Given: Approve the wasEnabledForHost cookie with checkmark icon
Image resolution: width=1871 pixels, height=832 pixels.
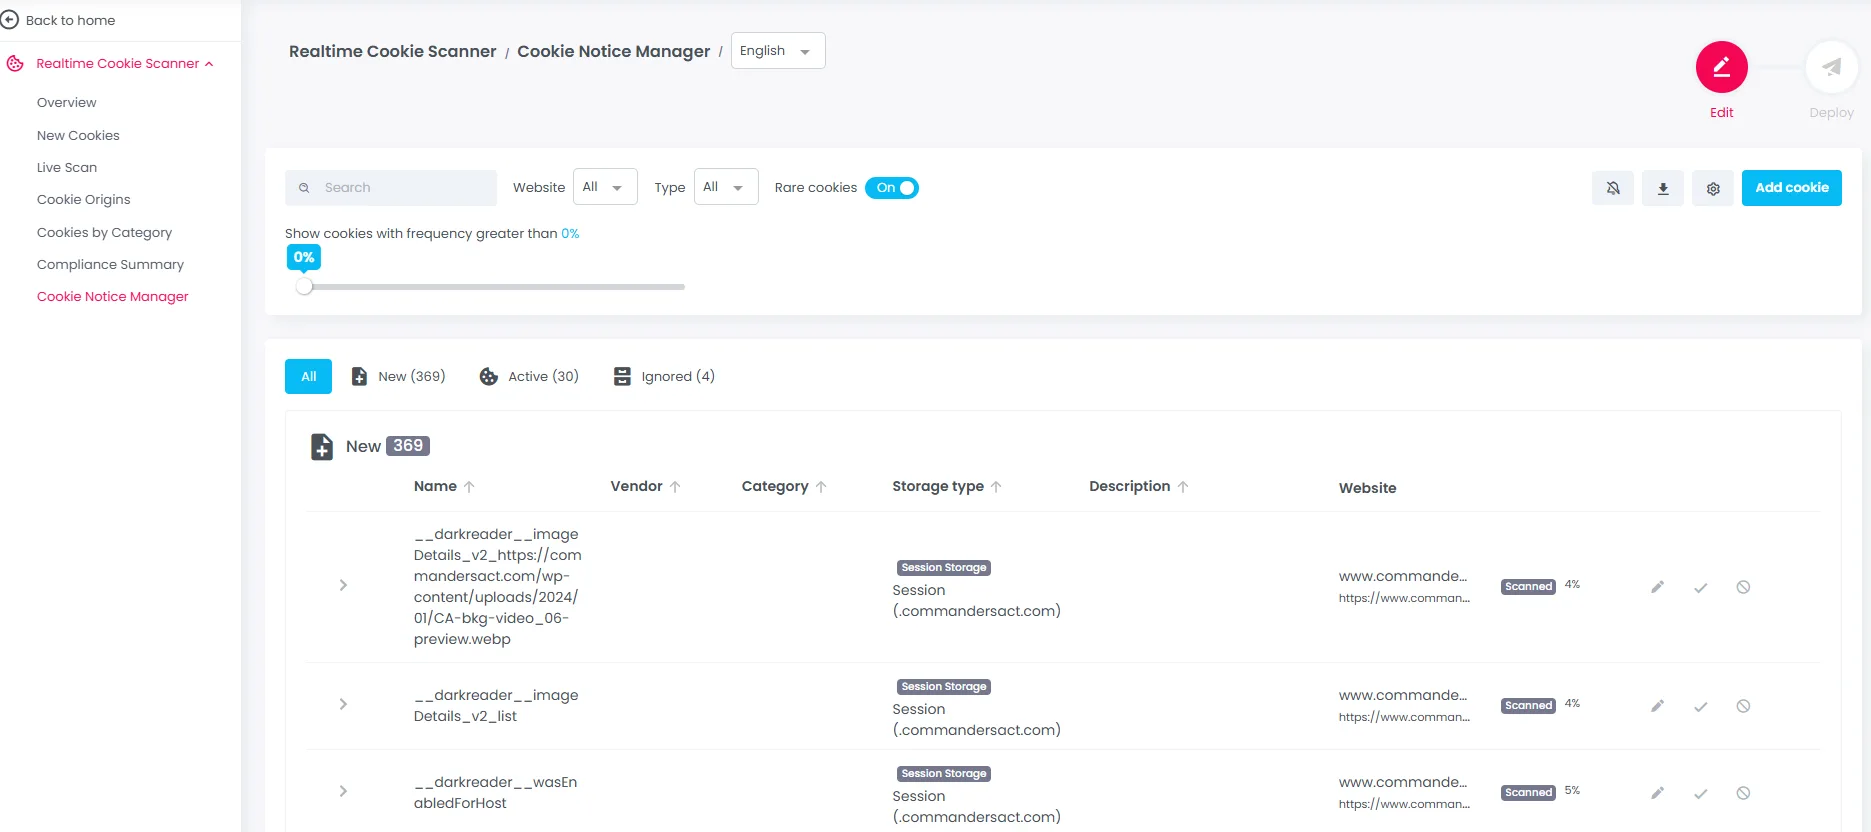Looking at the screenshot, I should tap(1700, 793).
